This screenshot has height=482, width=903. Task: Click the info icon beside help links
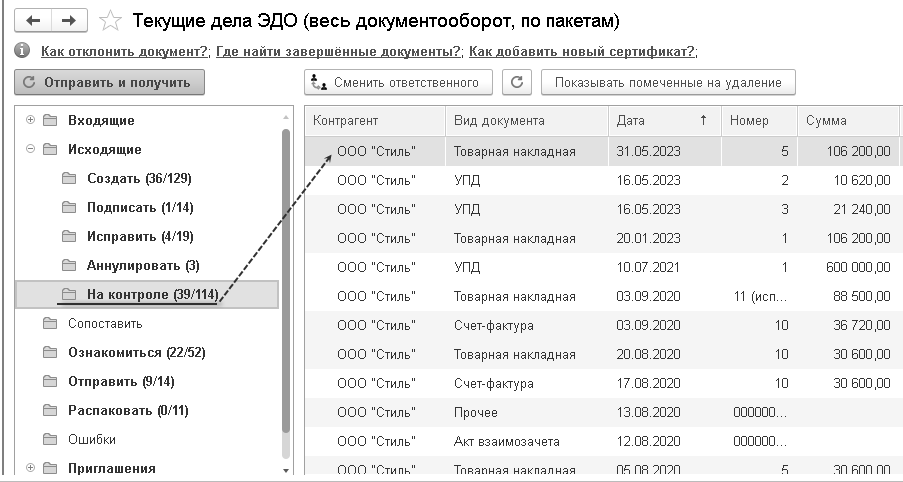coord(22,51)
